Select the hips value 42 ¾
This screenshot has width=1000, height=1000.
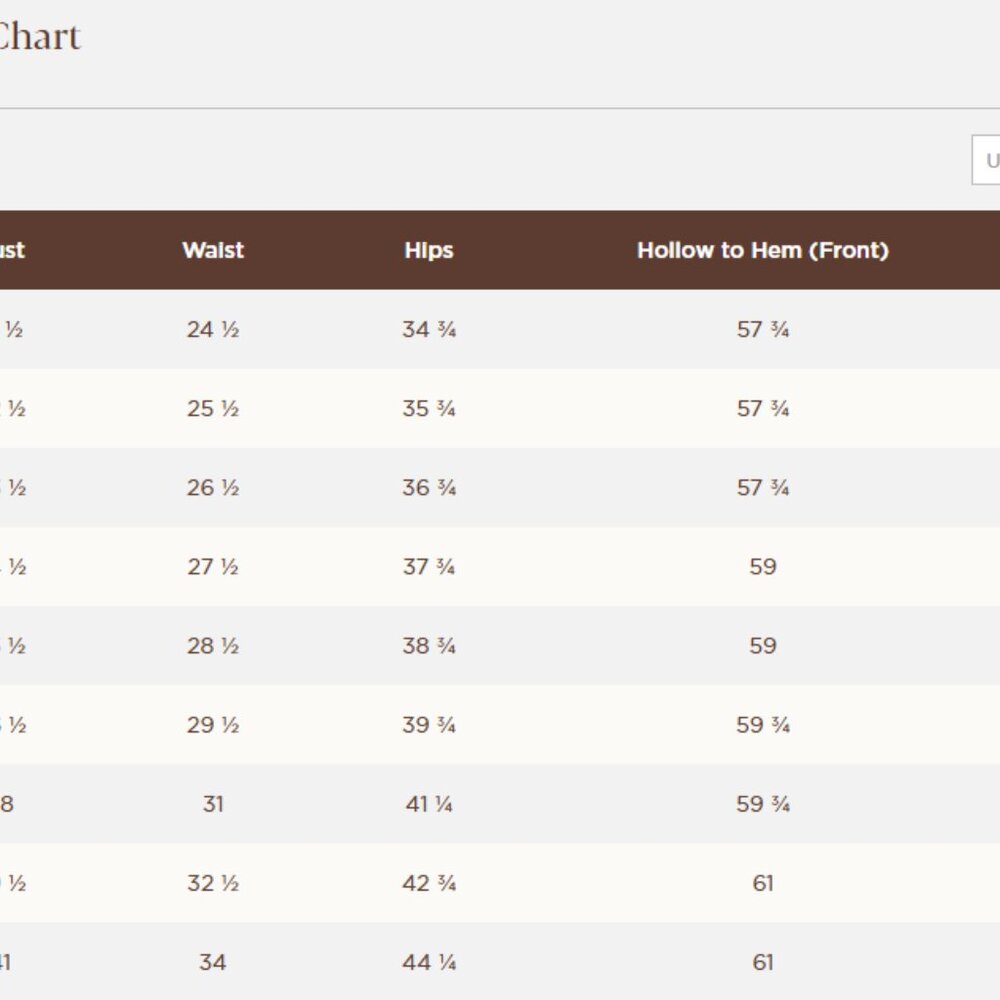tap(429, 883)
